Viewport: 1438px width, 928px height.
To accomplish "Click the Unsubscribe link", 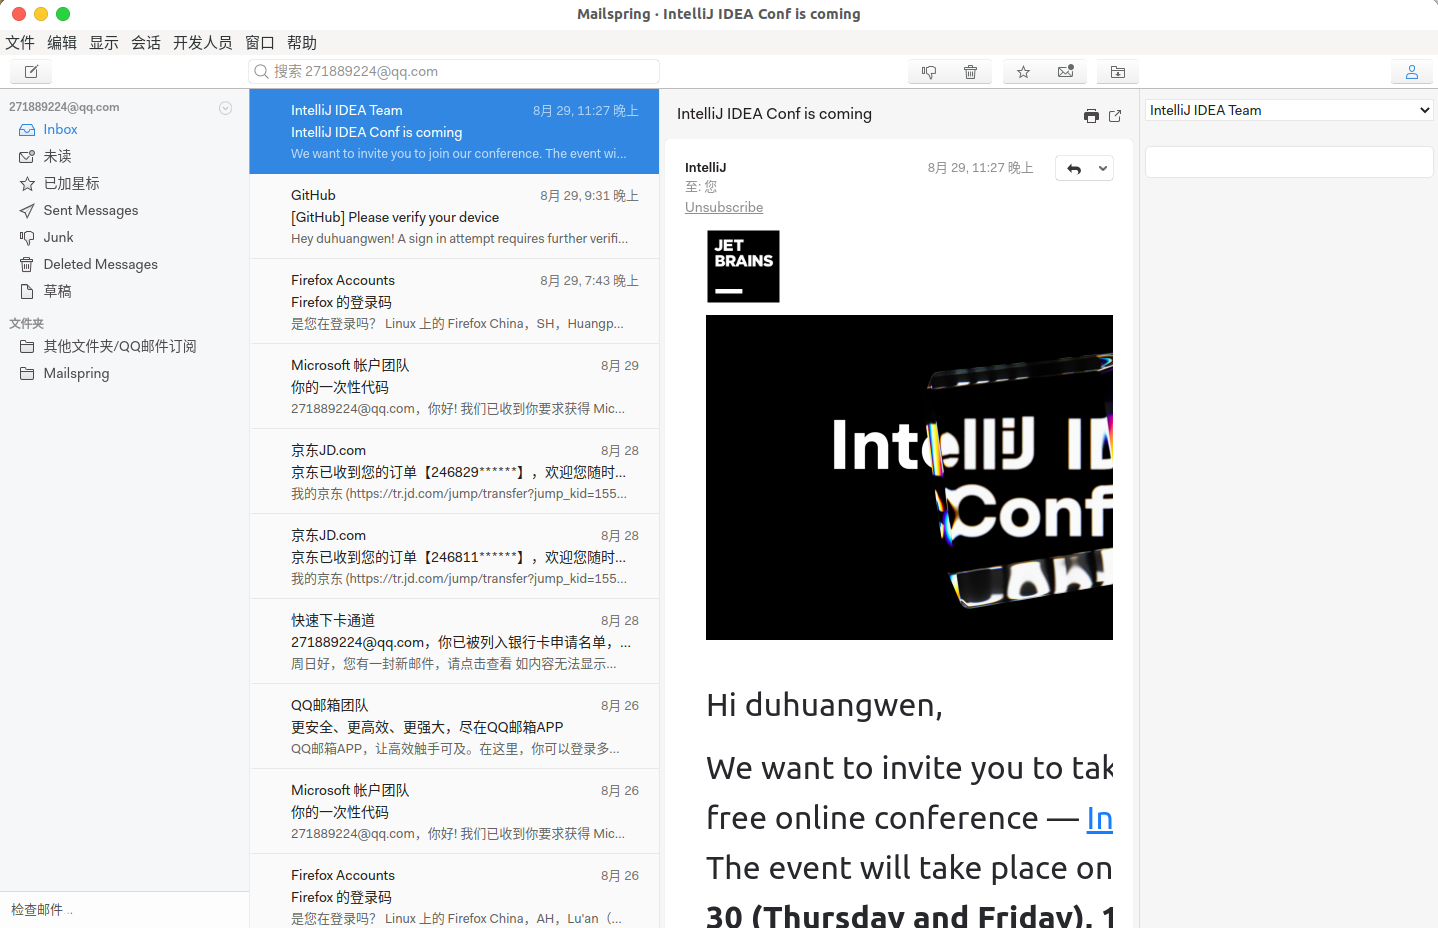I will point(724,208).
